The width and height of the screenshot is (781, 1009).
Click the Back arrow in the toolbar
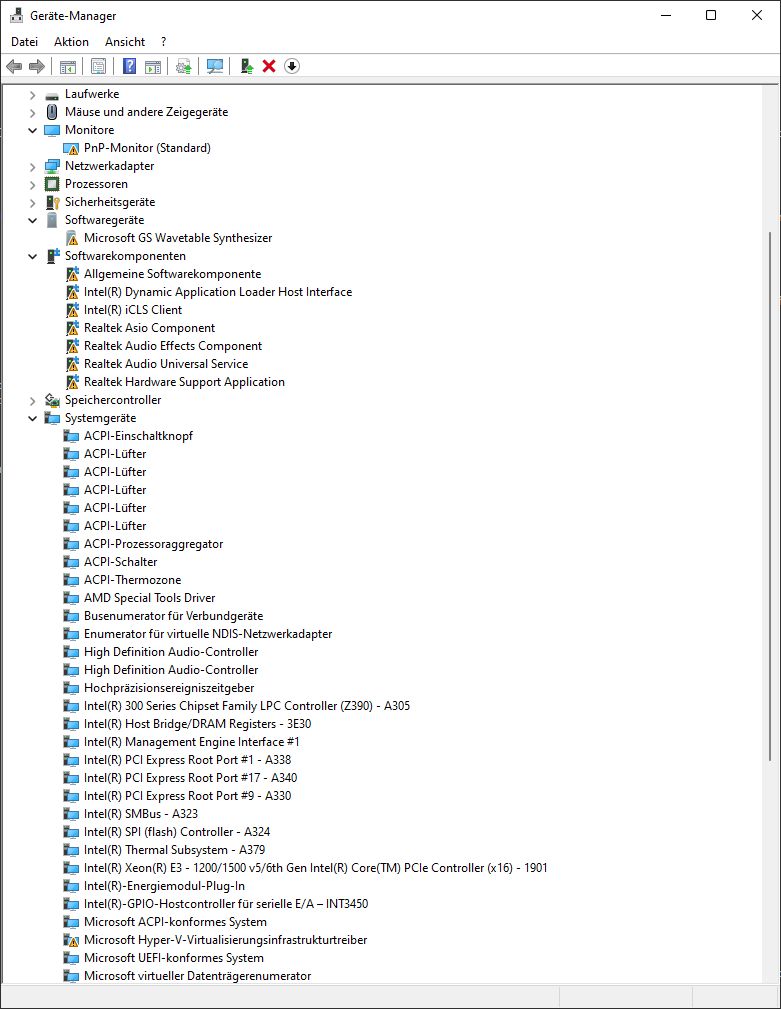click(x=14, y=66)
